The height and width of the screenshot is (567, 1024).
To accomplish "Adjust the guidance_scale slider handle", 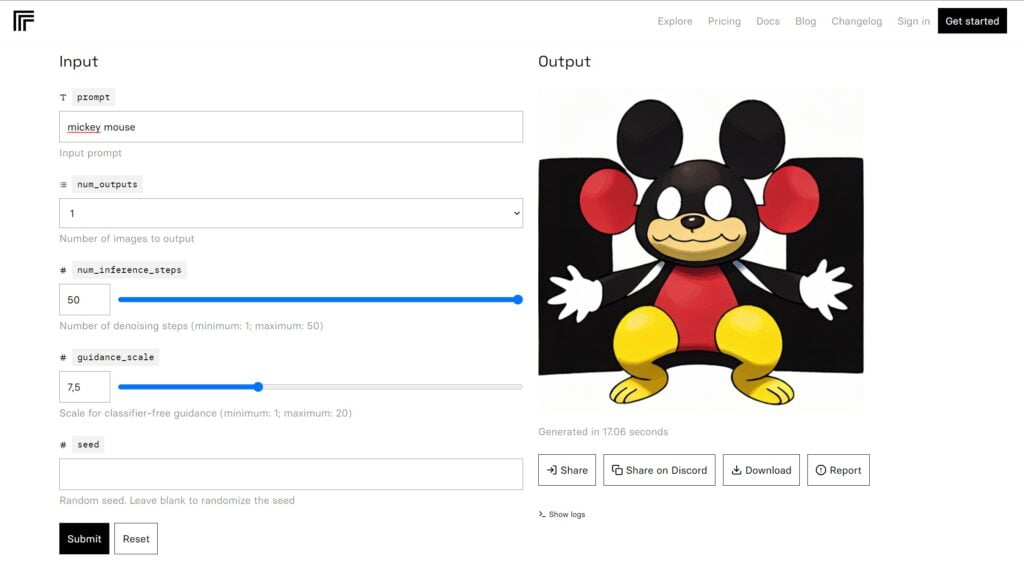I will 258,387.
